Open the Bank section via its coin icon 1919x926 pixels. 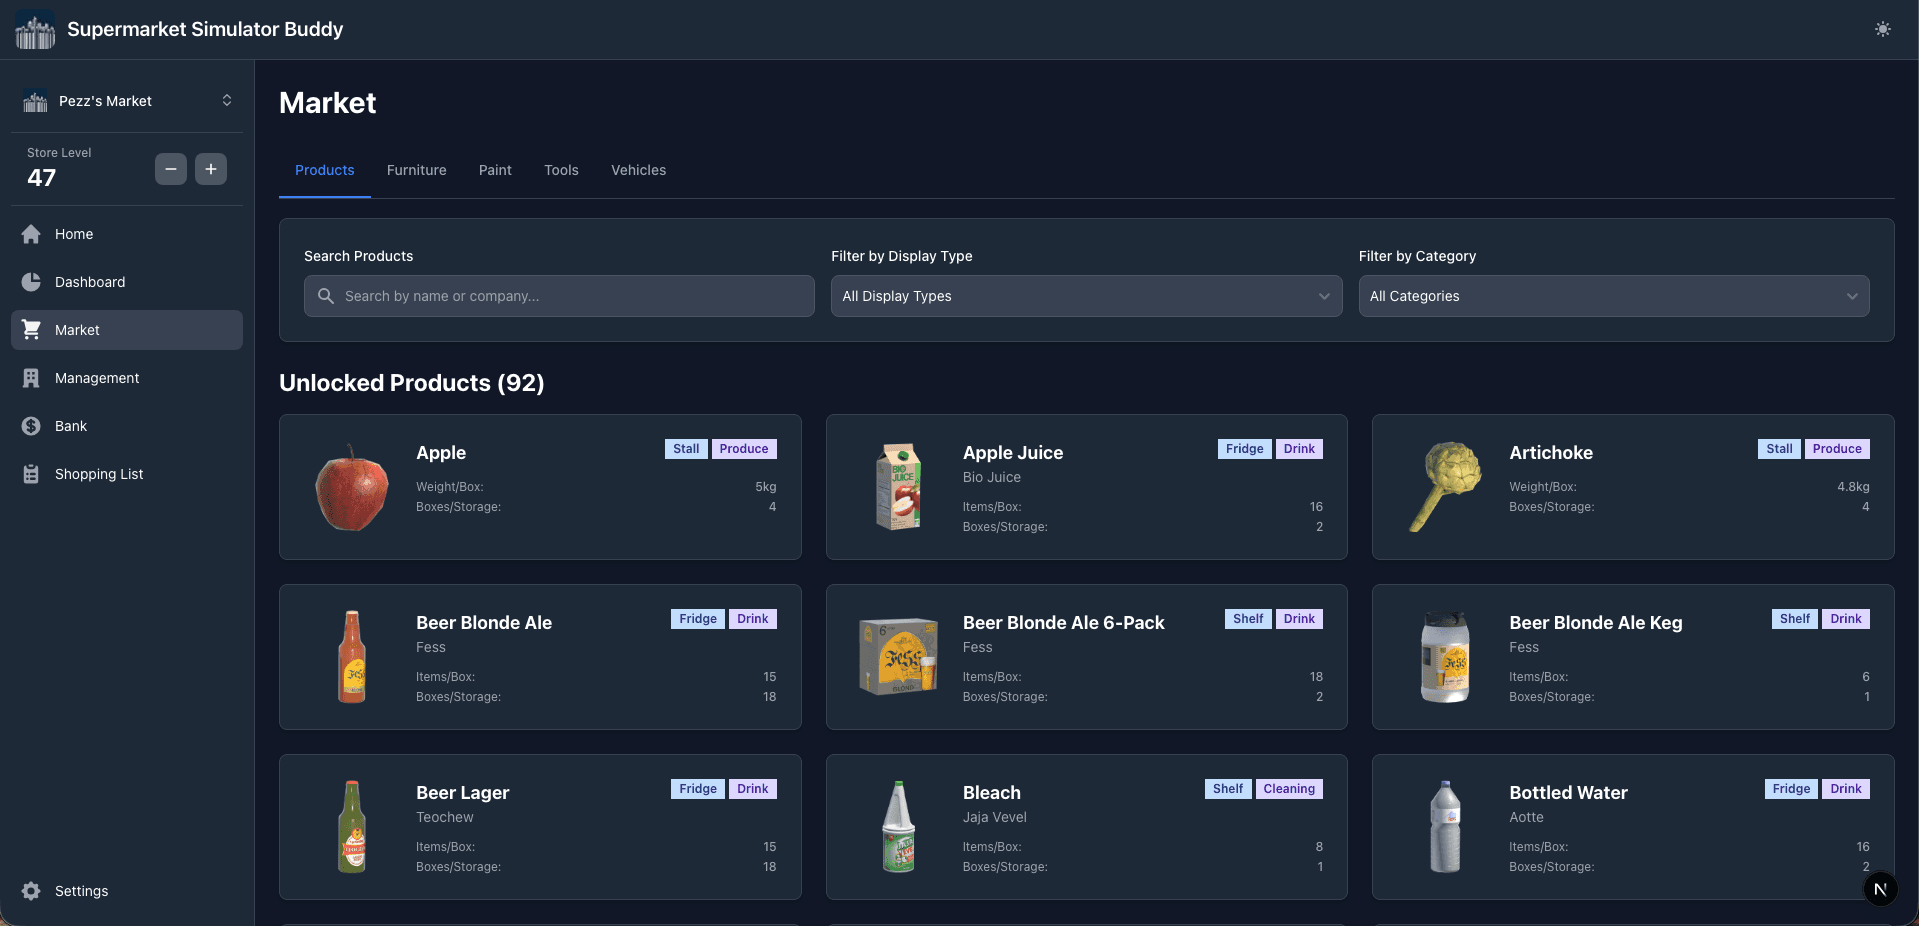(32, 426)
